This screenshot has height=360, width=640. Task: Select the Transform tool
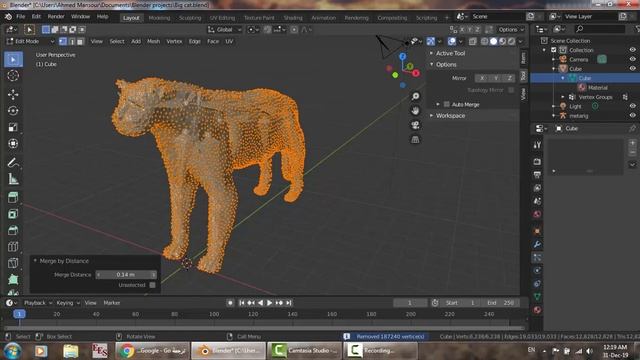[x=13, y=144]
